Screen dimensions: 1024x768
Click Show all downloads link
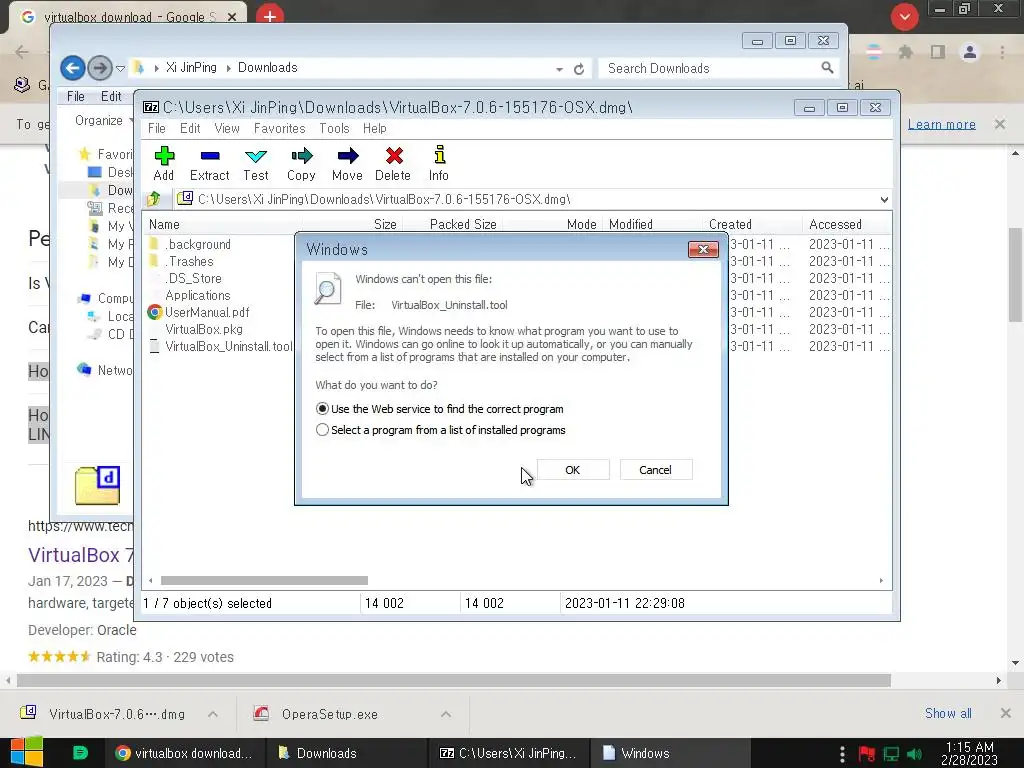(948, 713)
